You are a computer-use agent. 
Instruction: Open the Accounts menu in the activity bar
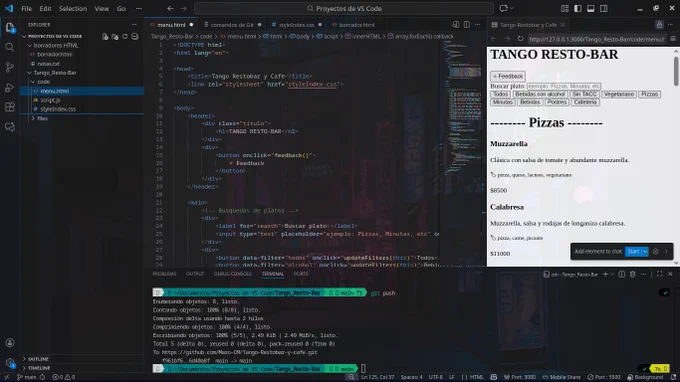point(10,343)
